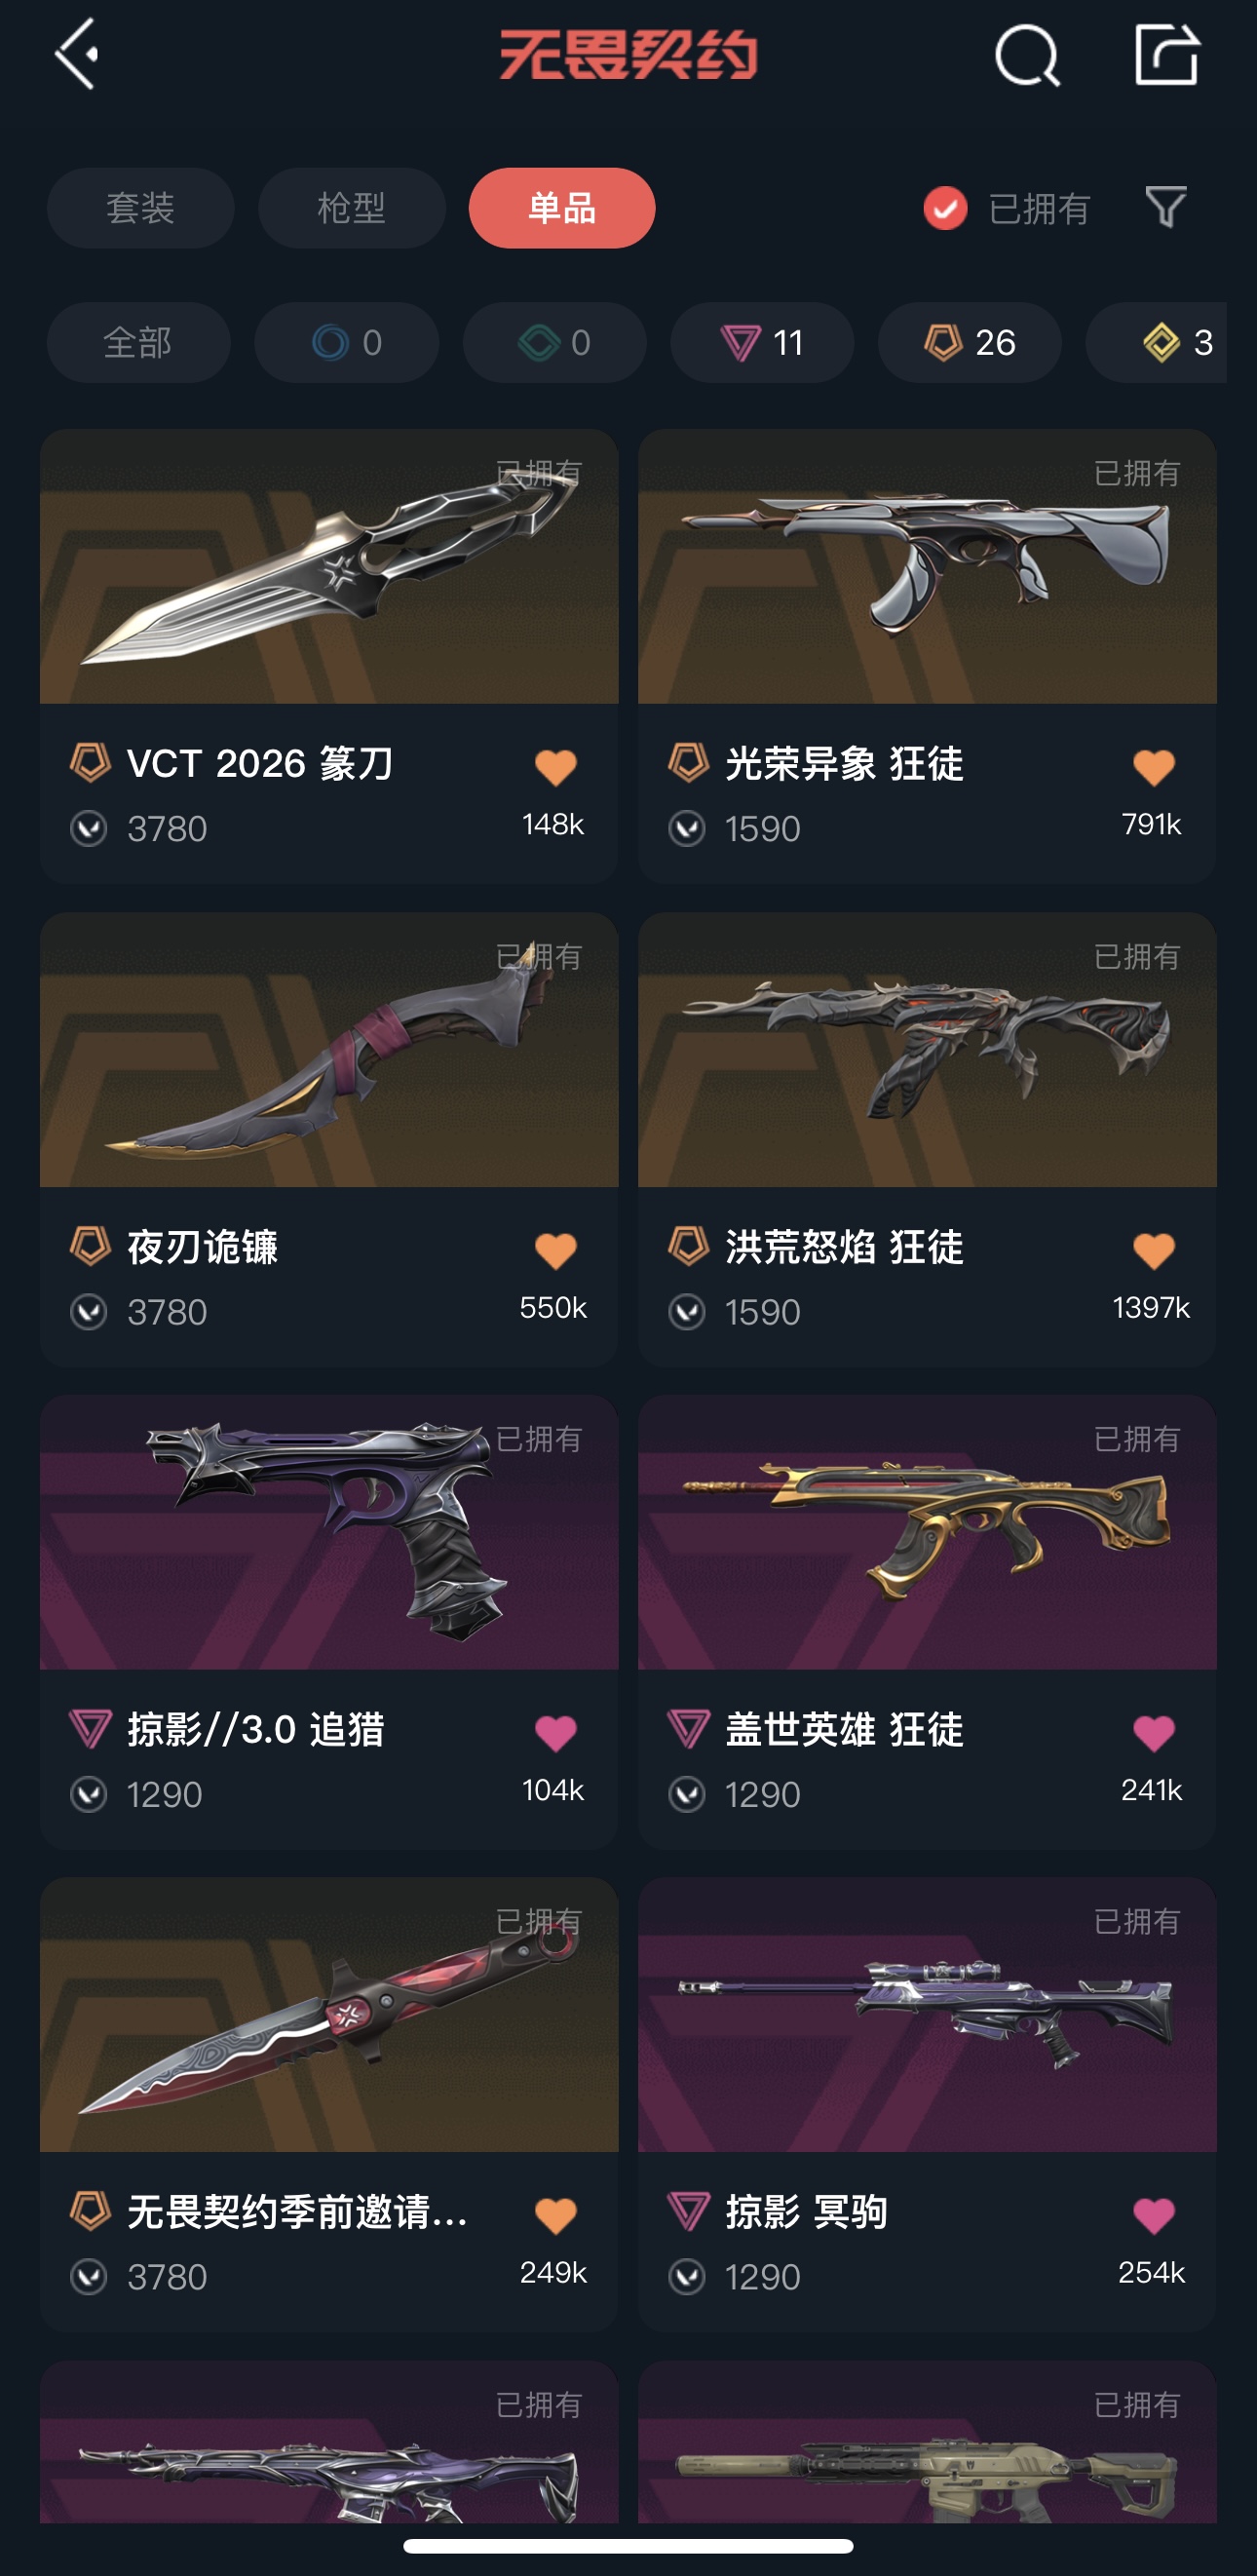Filter by orange tier with 26 items
Screen dimensions: 1257x2576
click(x=970, y=343)
